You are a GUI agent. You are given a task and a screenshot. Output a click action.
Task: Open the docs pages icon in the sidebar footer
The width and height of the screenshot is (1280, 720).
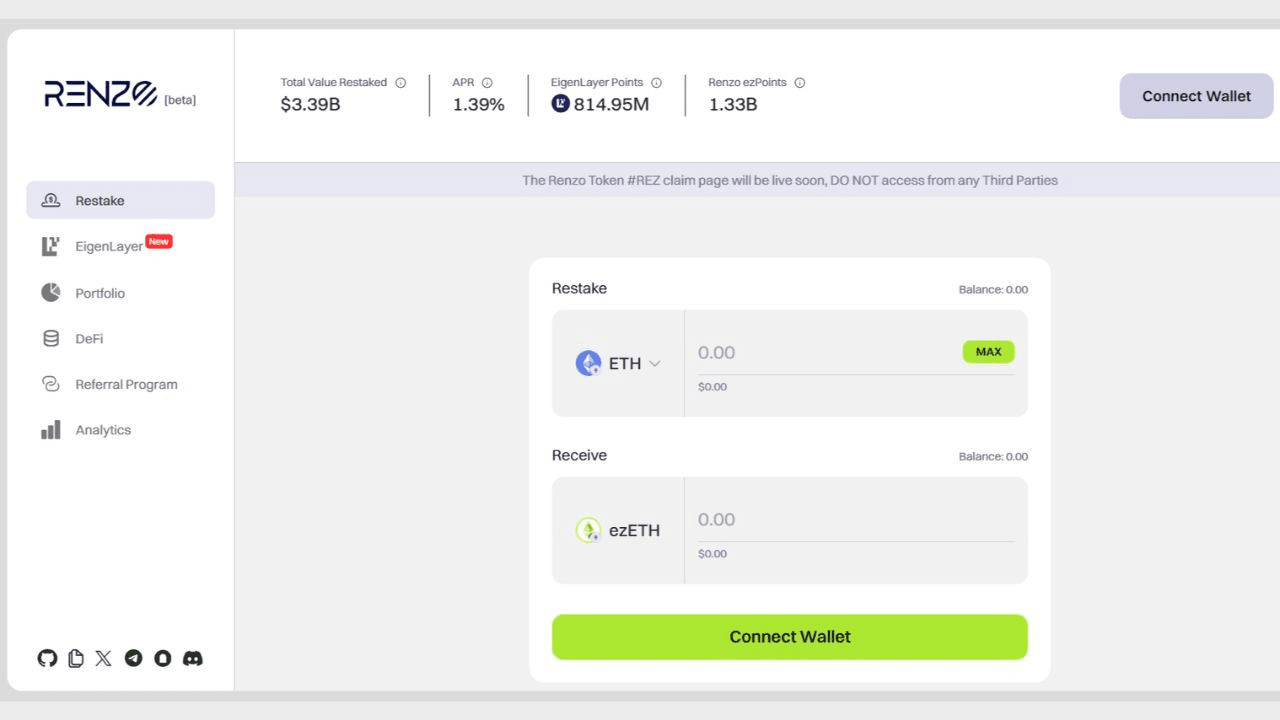[76, 658]
